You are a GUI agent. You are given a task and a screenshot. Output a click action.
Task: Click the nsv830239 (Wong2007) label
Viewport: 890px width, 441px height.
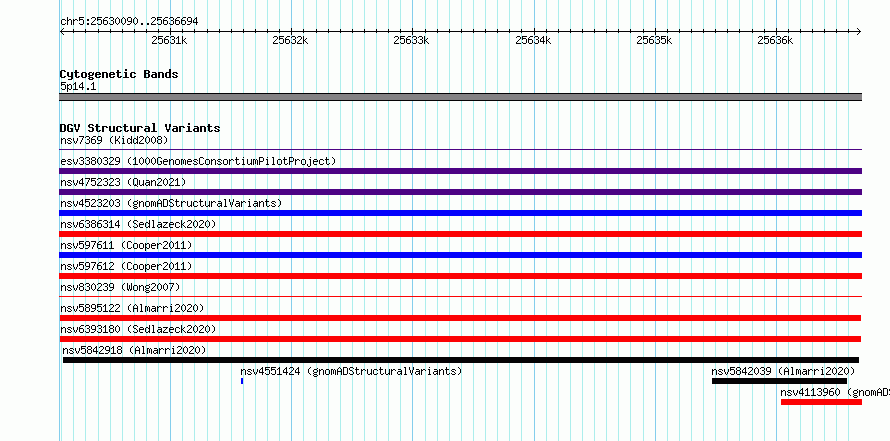pos(120,287)
